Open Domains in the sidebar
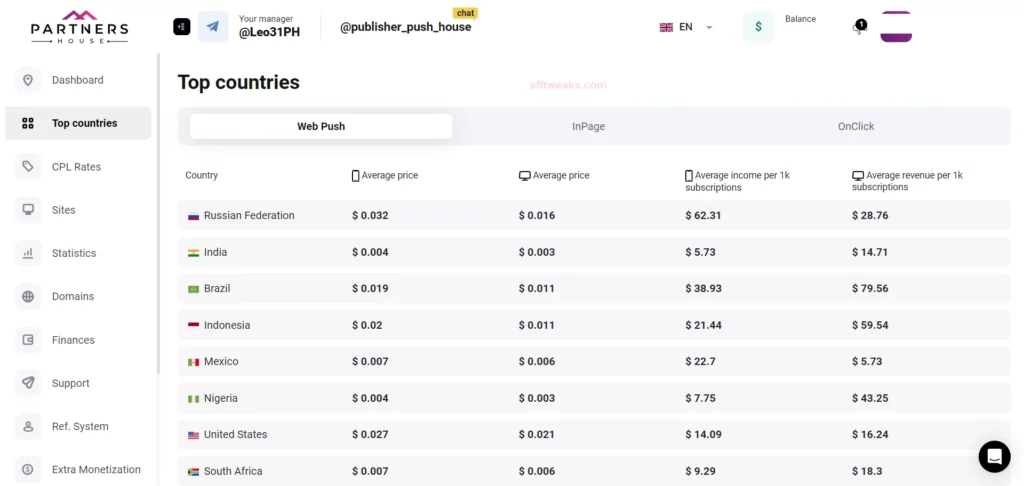1024x486 pixels. pyautogui.click(x=73, y=297)
